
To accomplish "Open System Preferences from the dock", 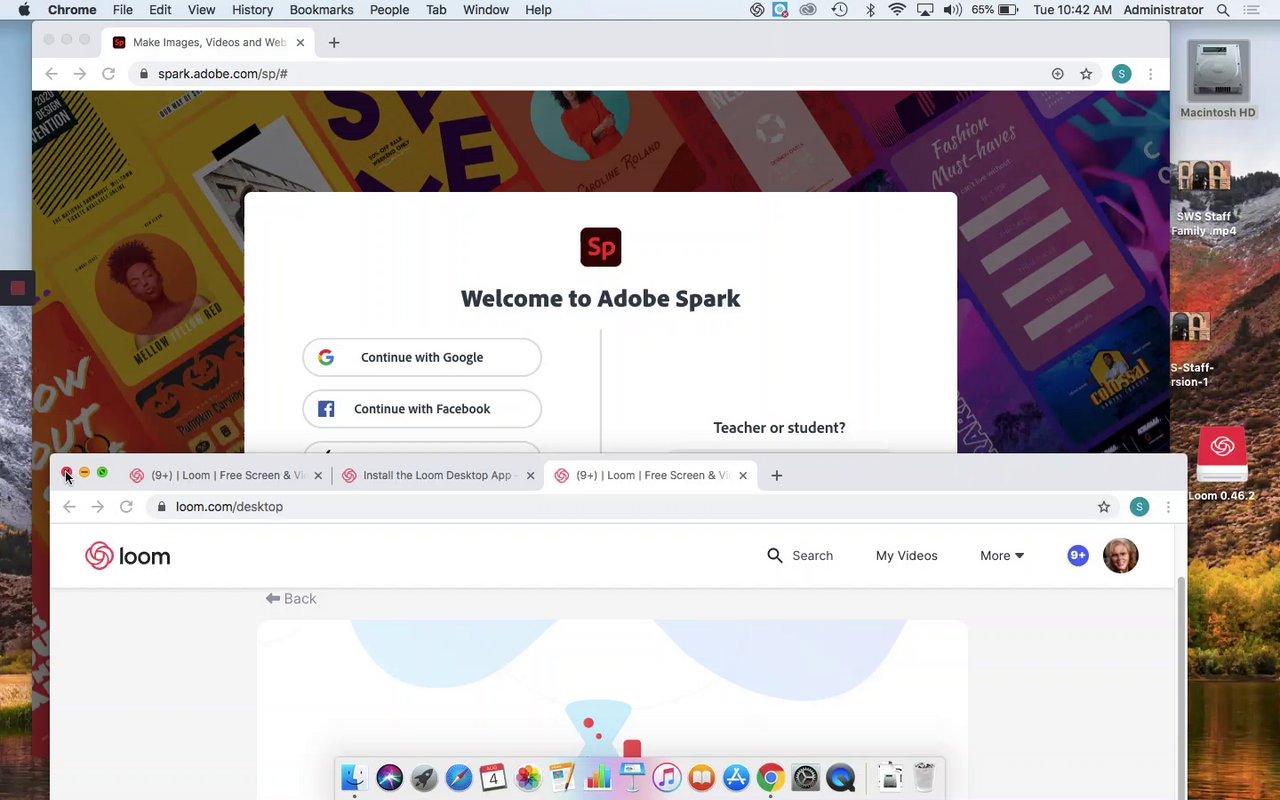I will pos(806,777).
